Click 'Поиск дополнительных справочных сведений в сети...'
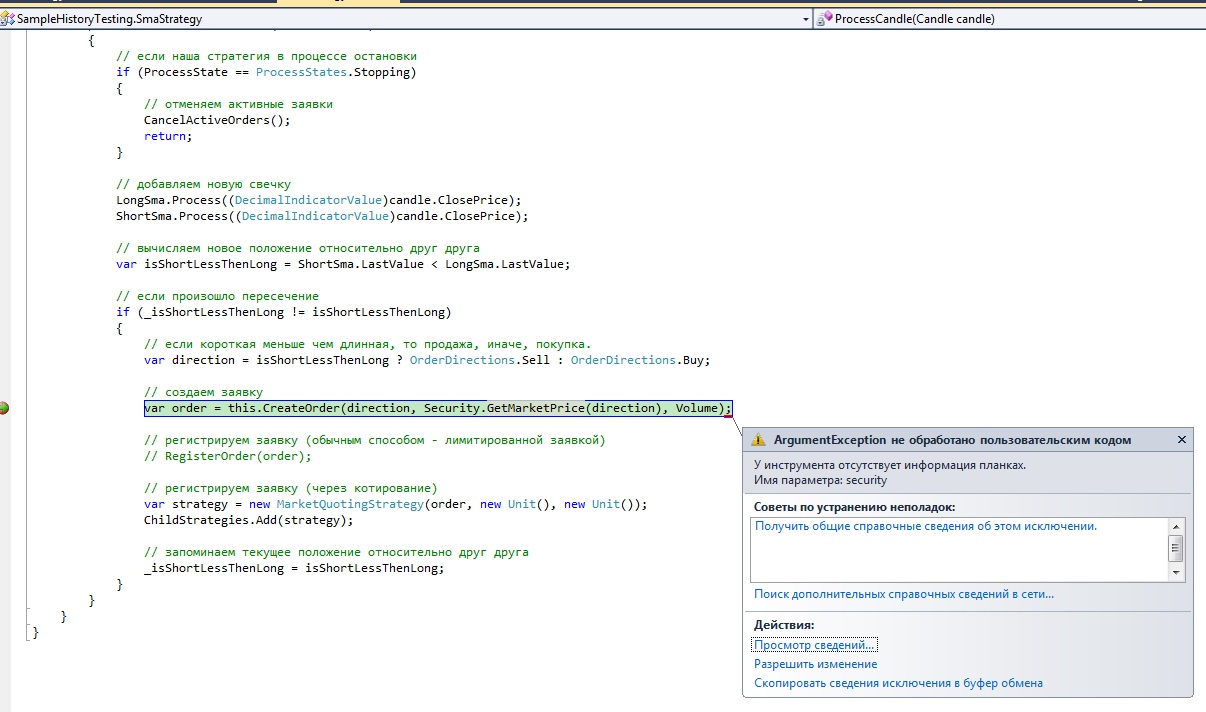This screenshot has height=712, width=1206. pos(903,594)
